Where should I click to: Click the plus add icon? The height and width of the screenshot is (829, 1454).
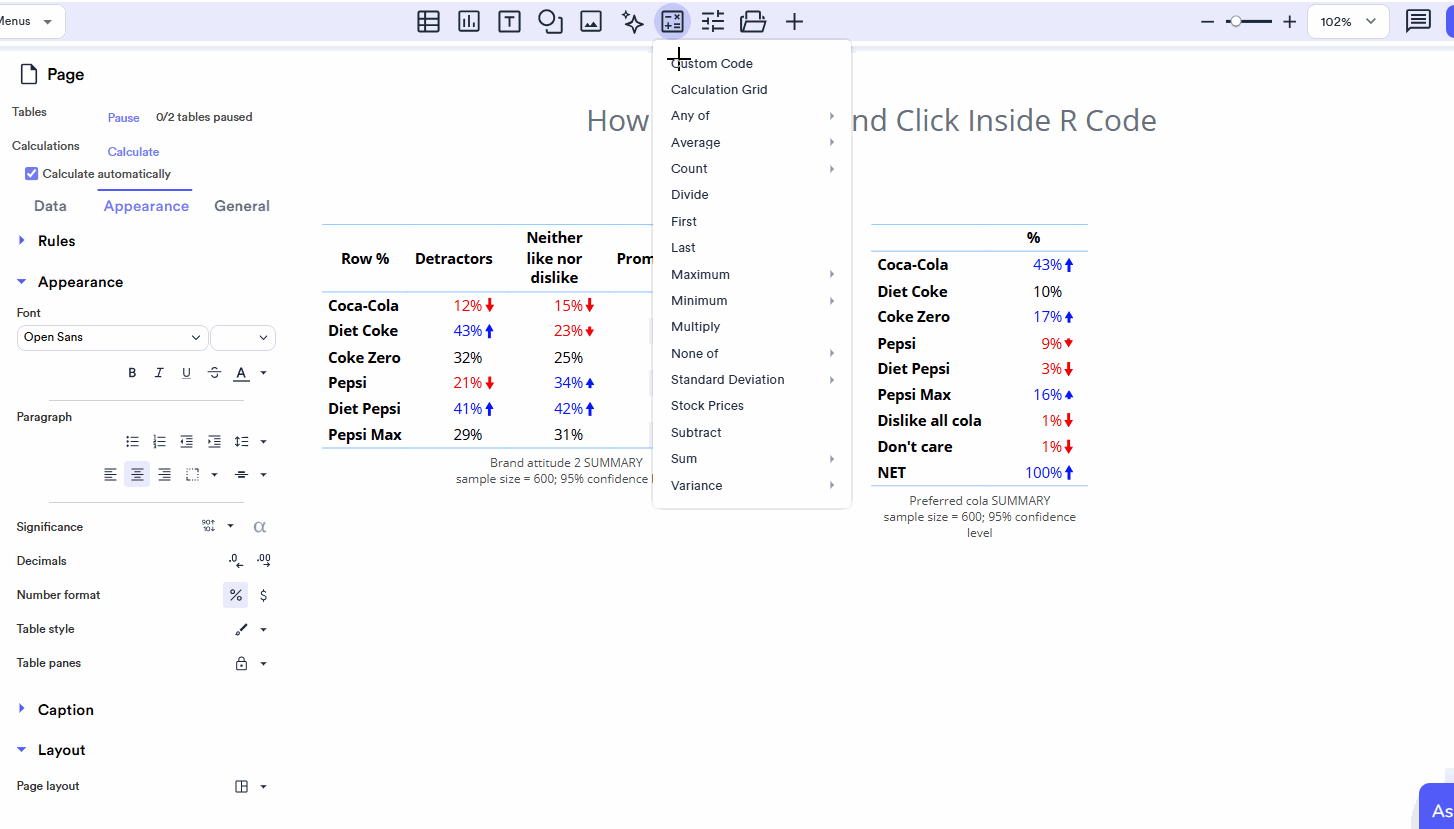pyautogui.click(x=794, y=21)
